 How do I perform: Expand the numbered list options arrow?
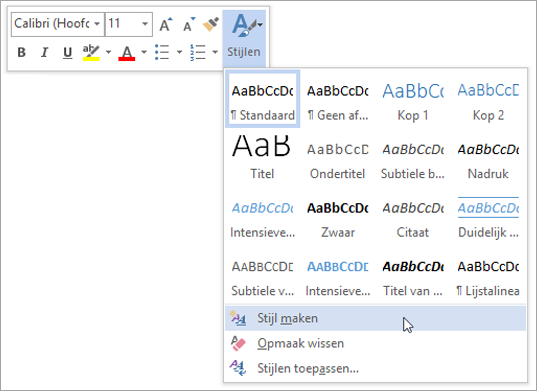point(215,52)
